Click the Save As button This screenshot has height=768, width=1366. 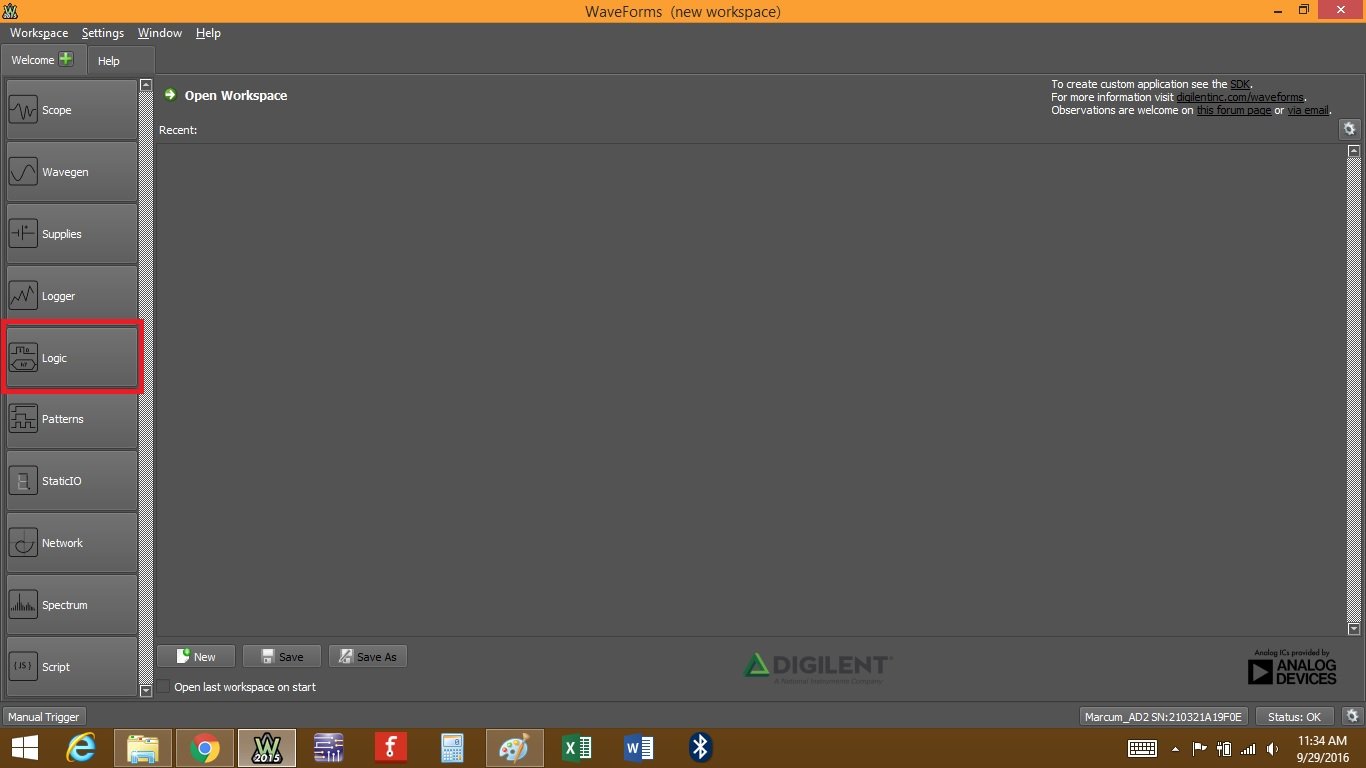[368, 656]
